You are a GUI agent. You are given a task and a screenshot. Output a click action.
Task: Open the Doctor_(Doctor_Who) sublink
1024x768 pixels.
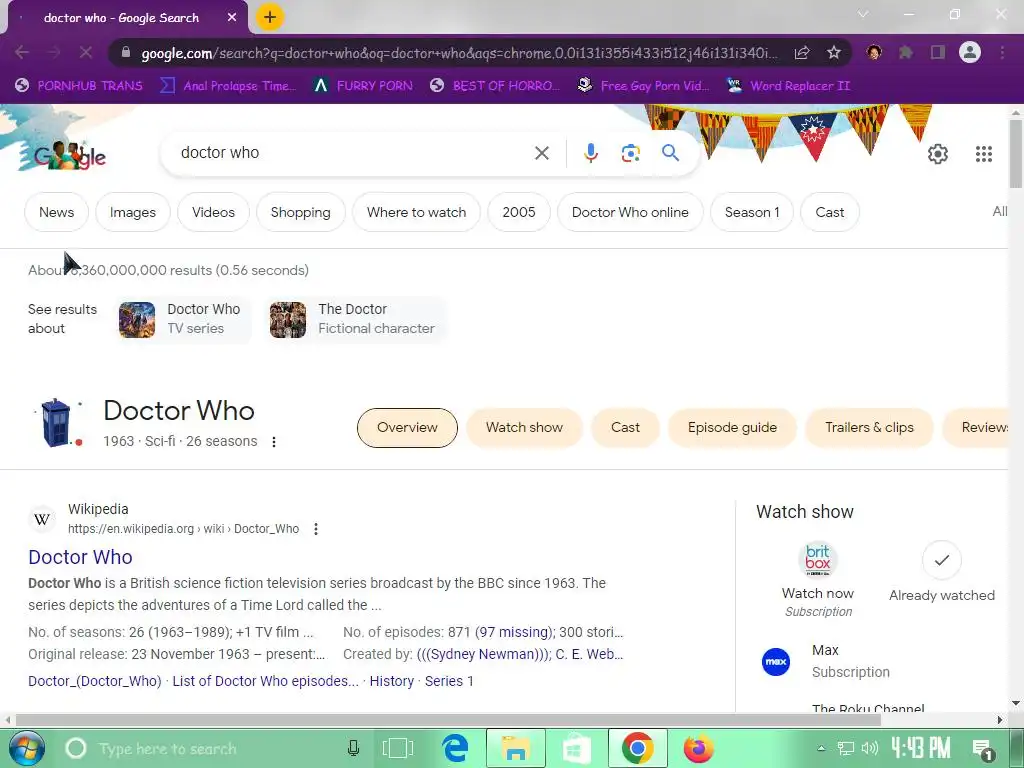click(x=95, y=681)
